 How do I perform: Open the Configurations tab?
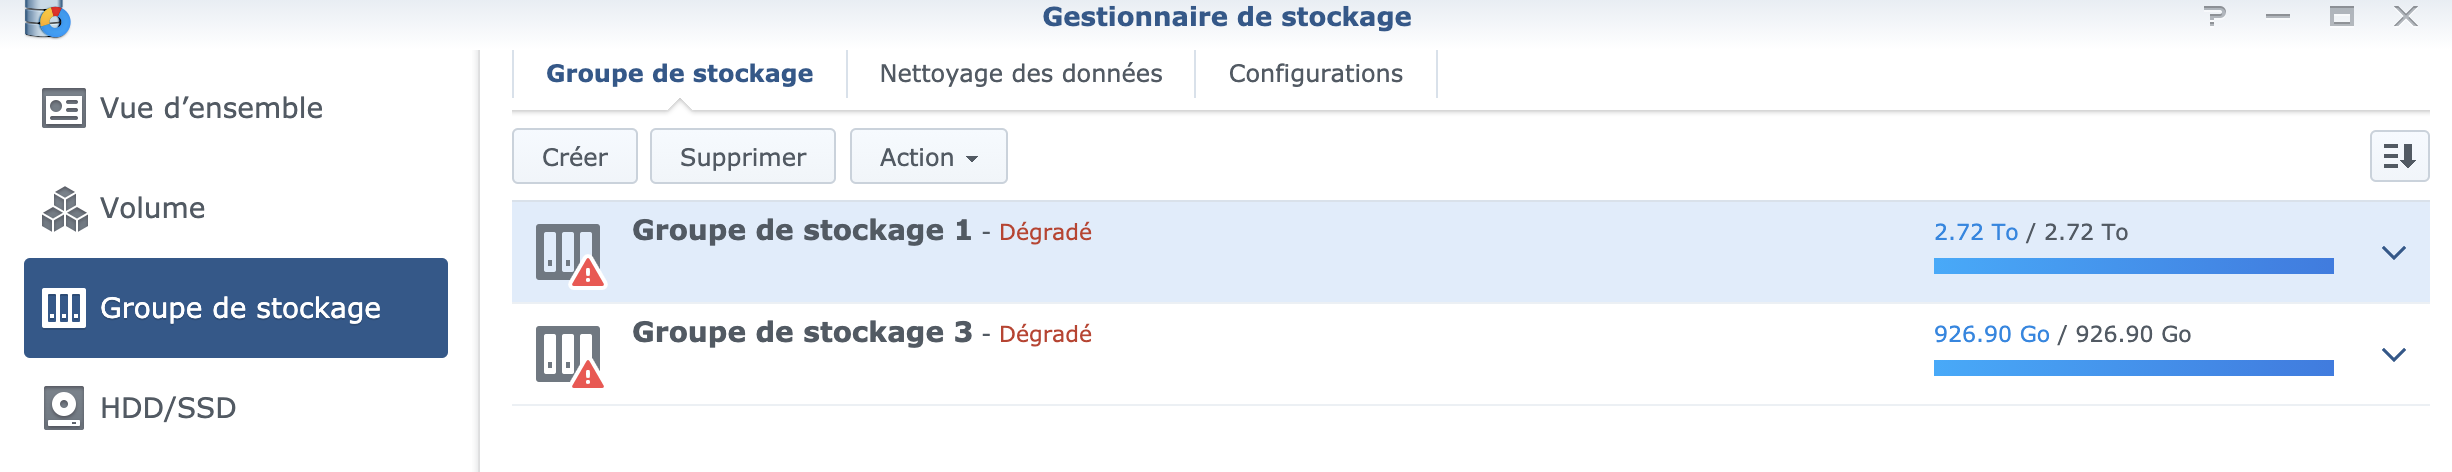1315,74
